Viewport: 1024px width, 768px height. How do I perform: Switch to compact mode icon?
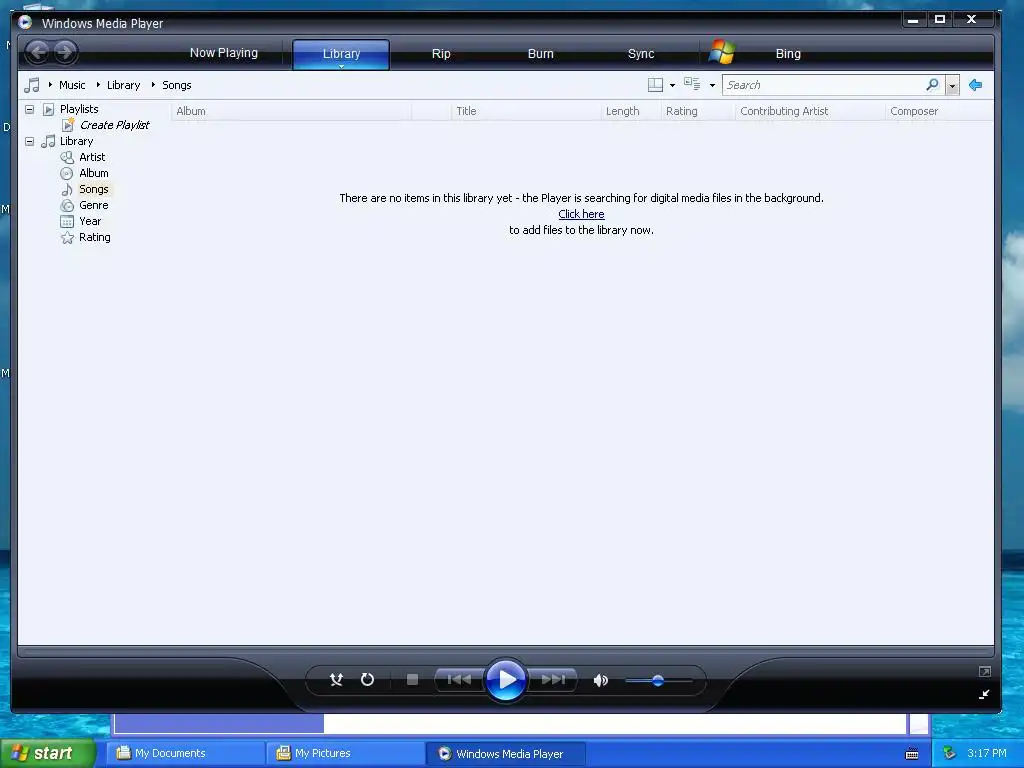coord(984,695)
